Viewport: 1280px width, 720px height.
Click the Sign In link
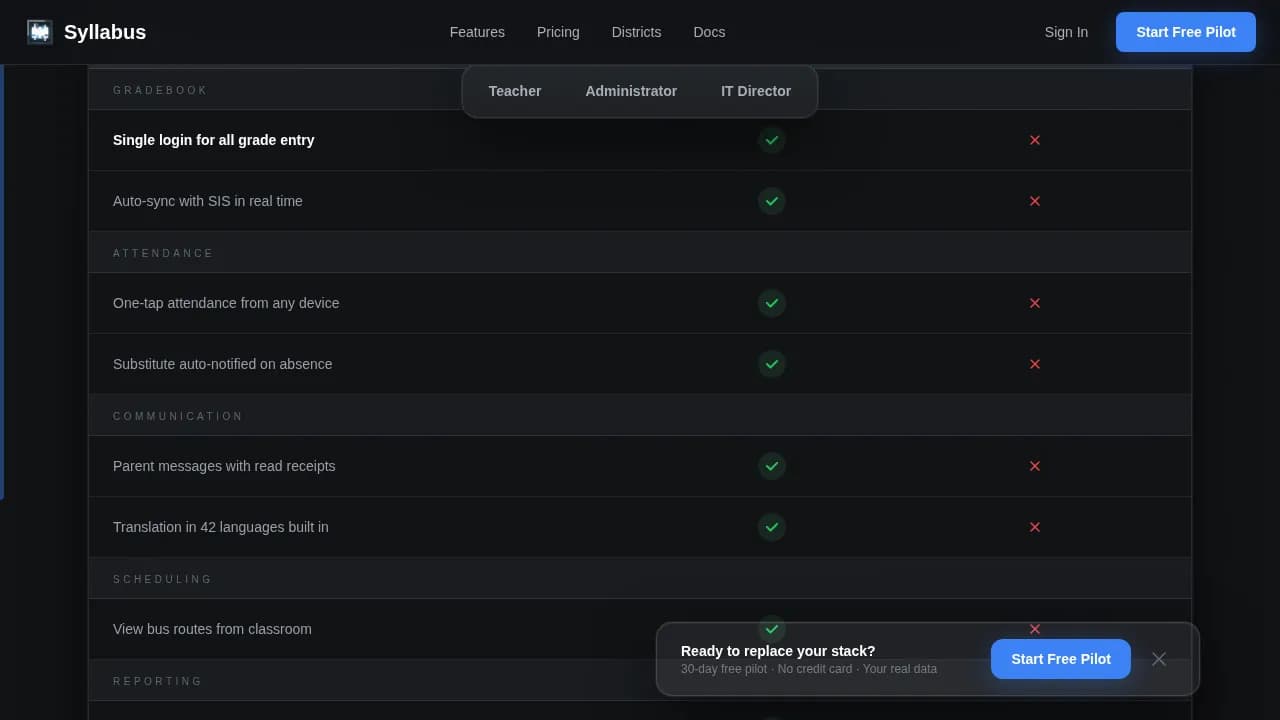pos(1066,32)
